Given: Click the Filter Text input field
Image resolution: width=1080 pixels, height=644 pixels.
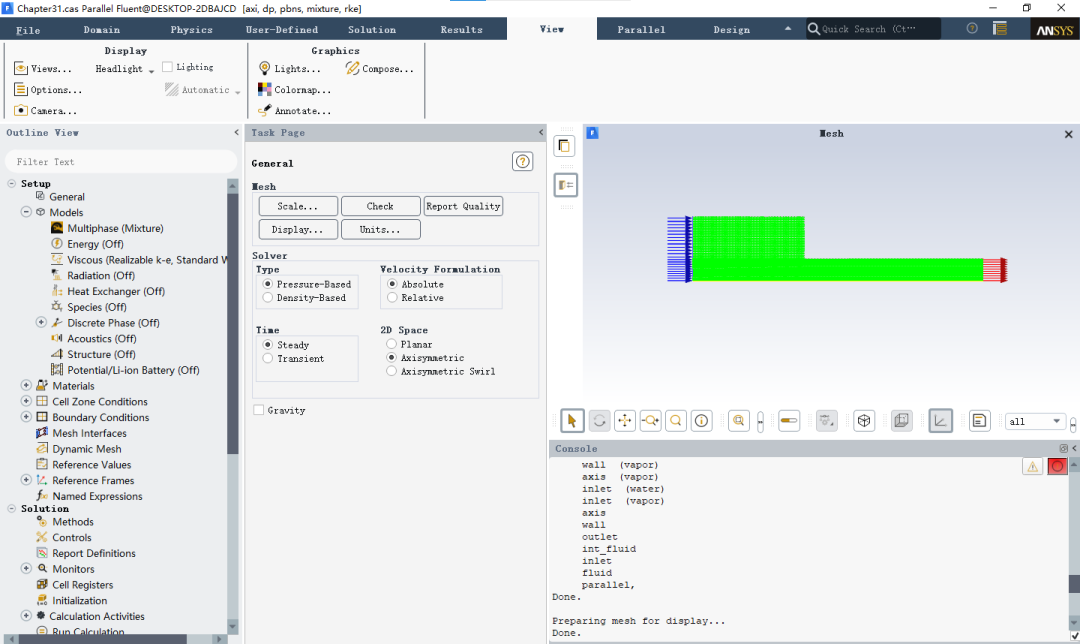Looking at the screenshot, I should click(x=121, y=161).
